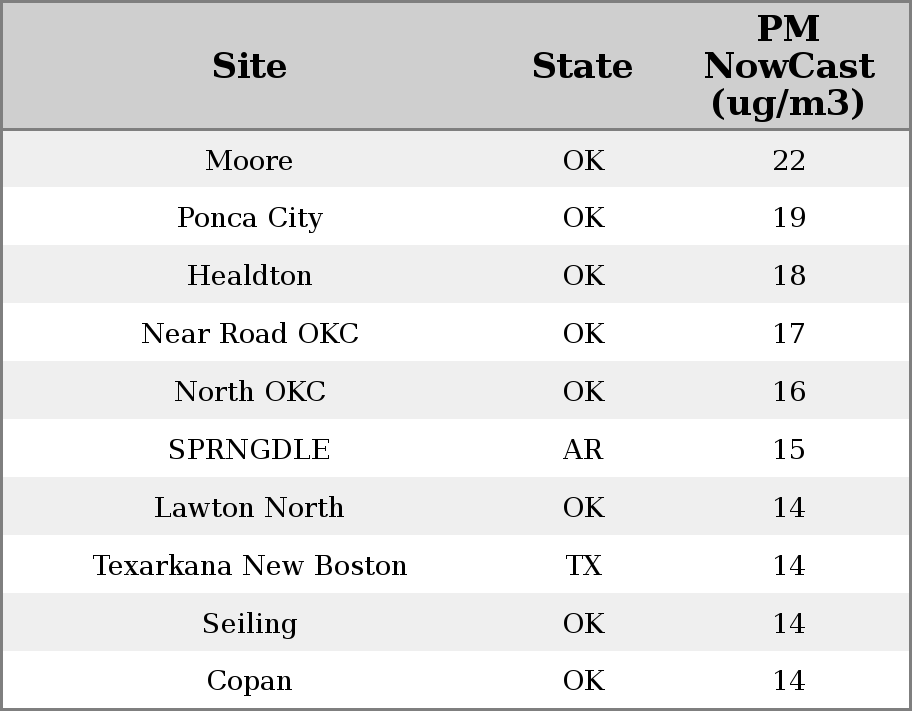Viewport: 912px width, 711px height.
Task: Click the Lawton North site name
Action: point(249,507)
